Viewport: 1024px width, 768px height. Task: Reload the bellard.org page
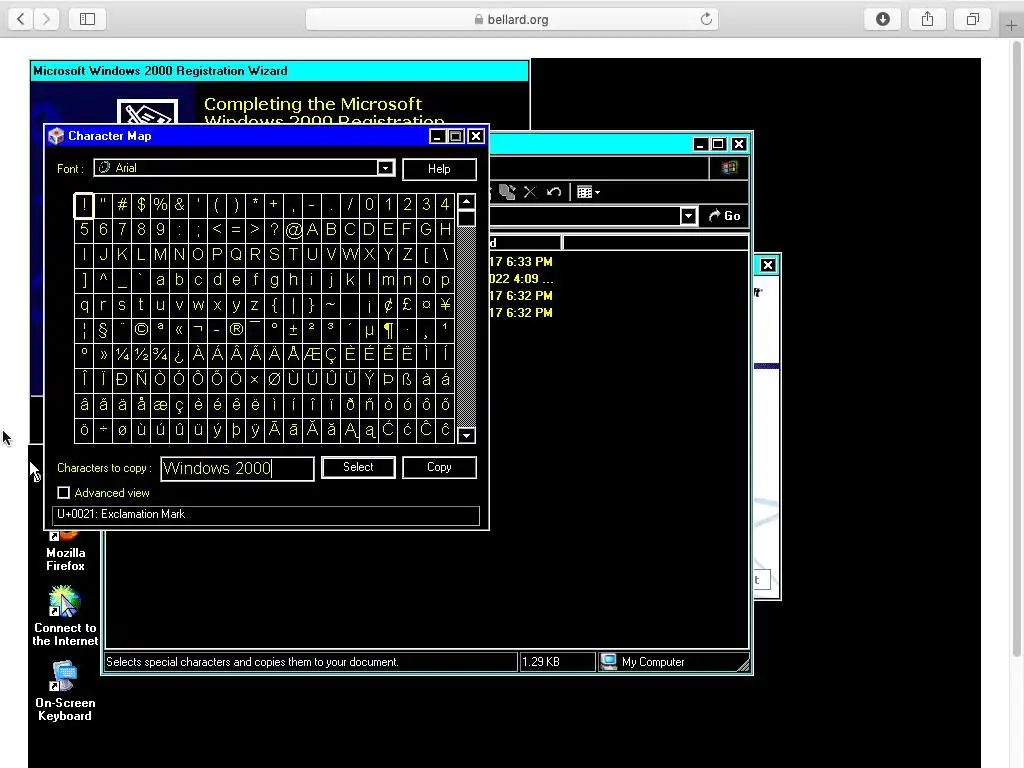pos(706,19)
